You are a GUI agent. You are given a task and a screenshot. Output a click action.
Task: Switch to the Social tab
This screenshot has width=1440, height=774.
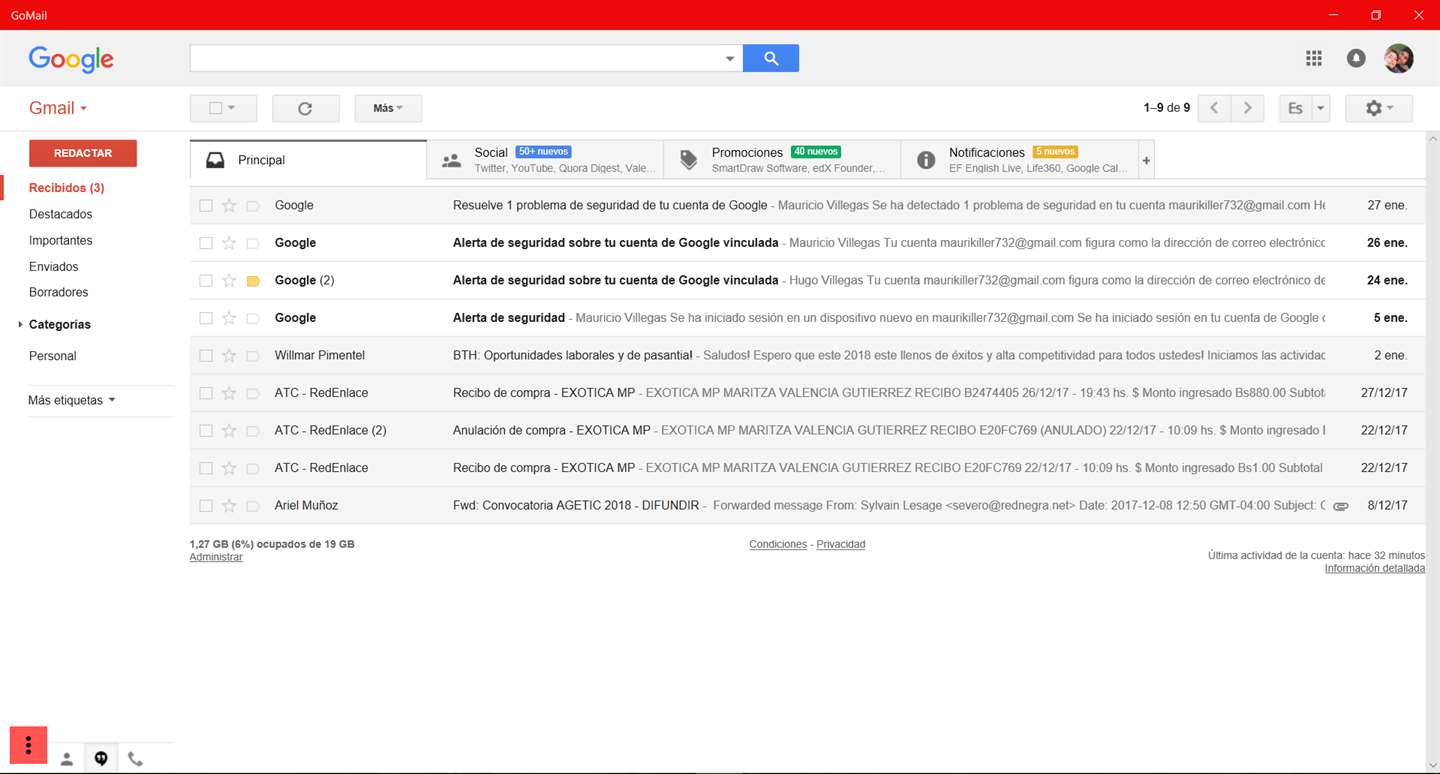(x=545, y=160)
